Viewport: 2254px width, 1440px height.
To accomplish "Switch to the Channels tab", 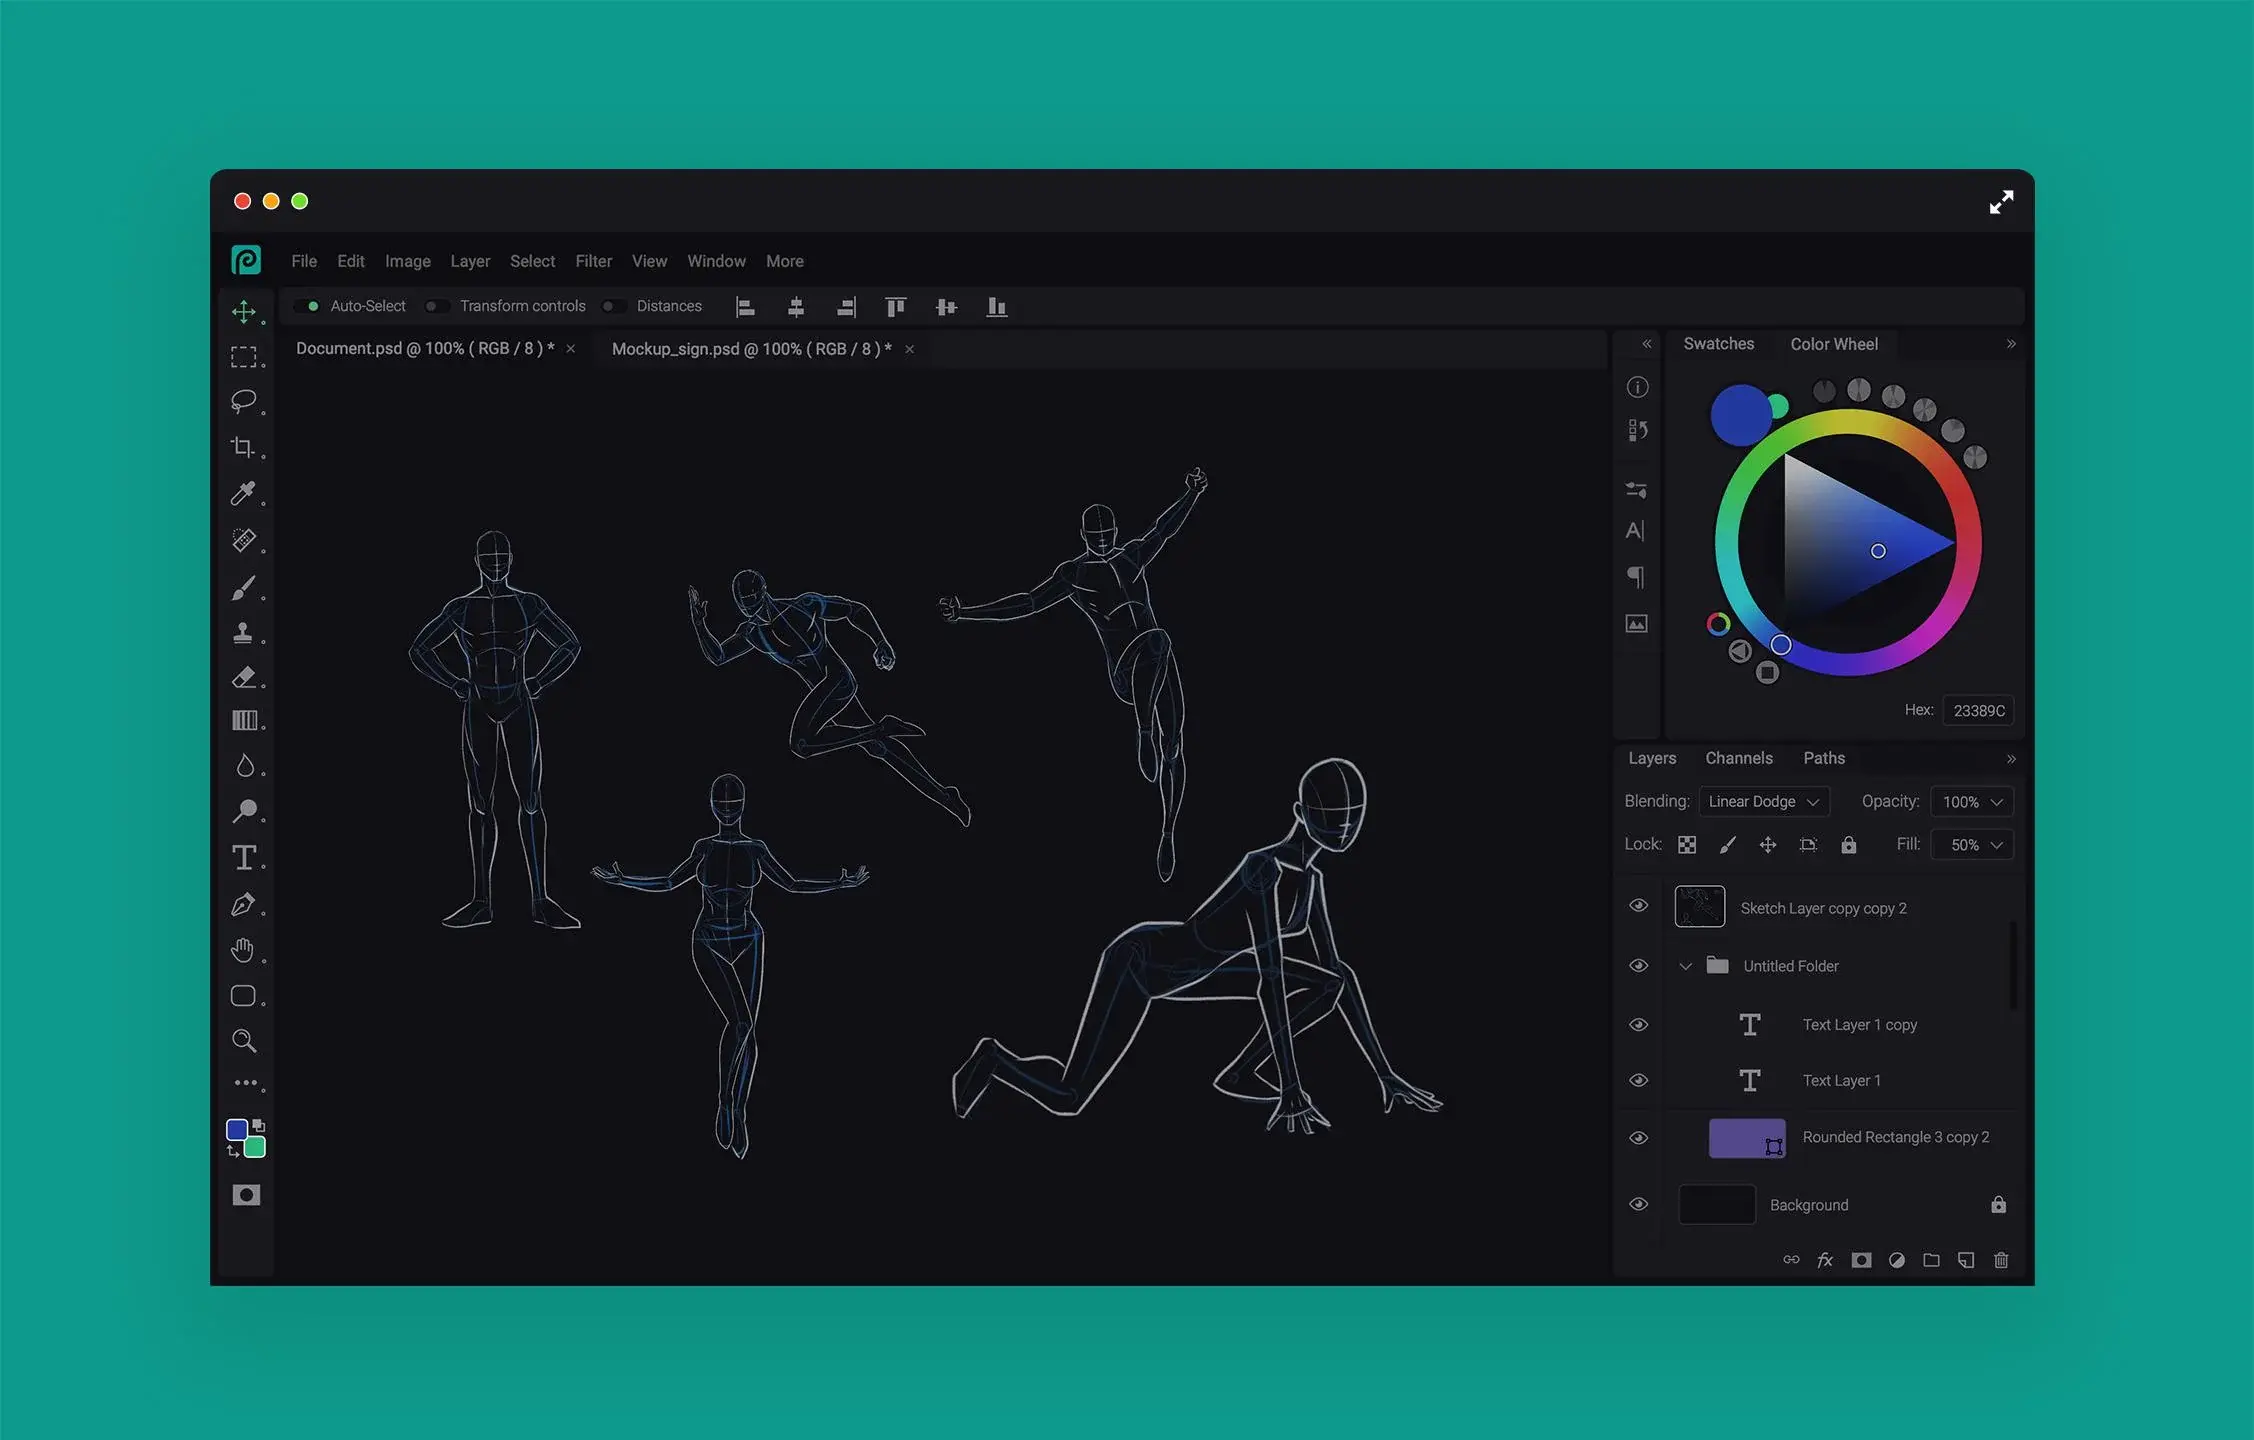I will point(1739,758).
